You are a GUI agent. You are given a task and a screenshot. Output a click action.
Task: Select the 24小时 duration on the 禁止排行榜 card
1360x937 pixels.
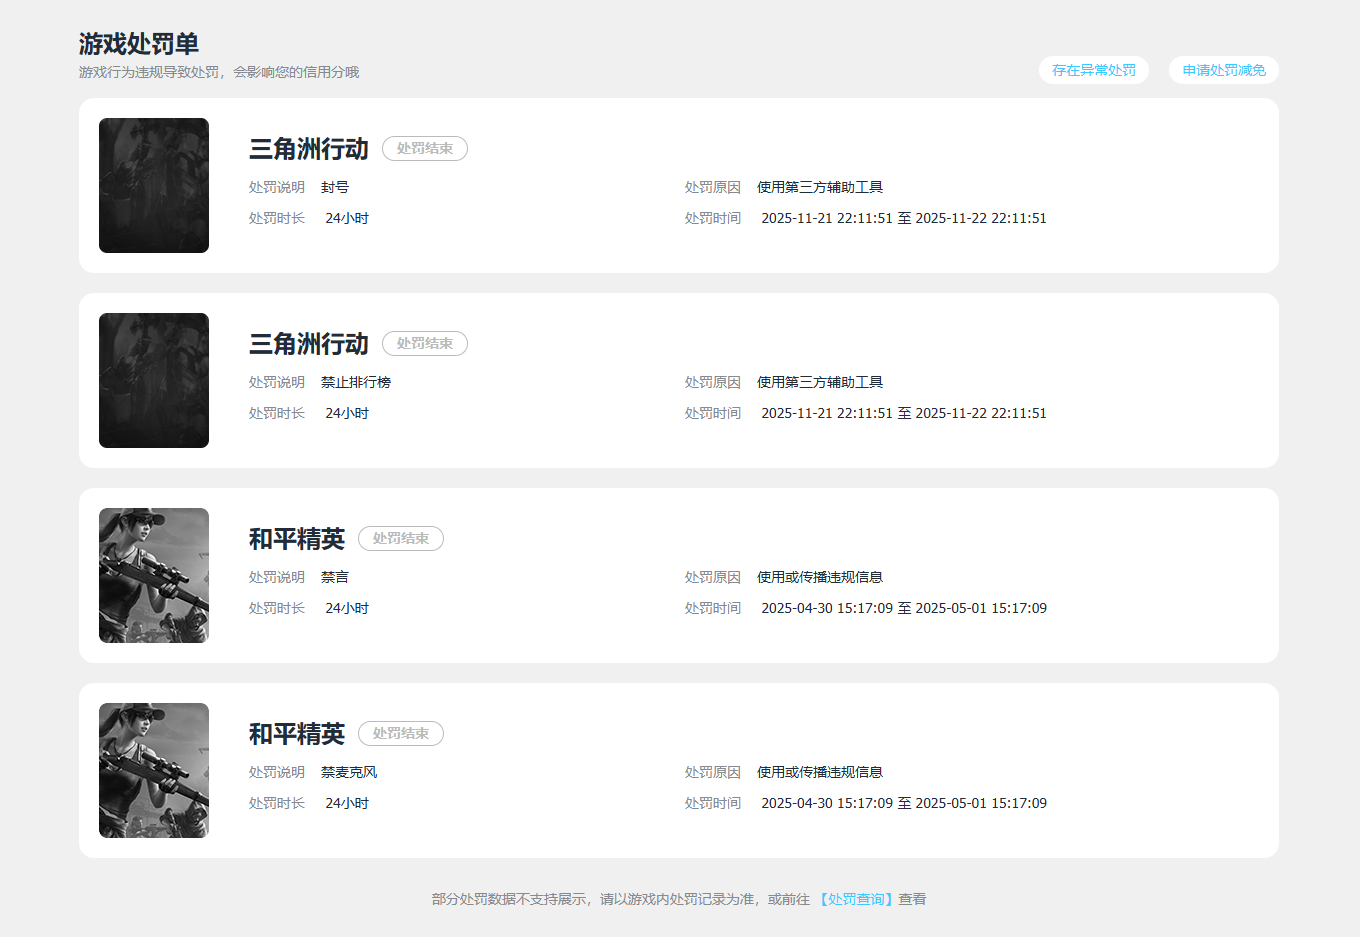[347, 413]
